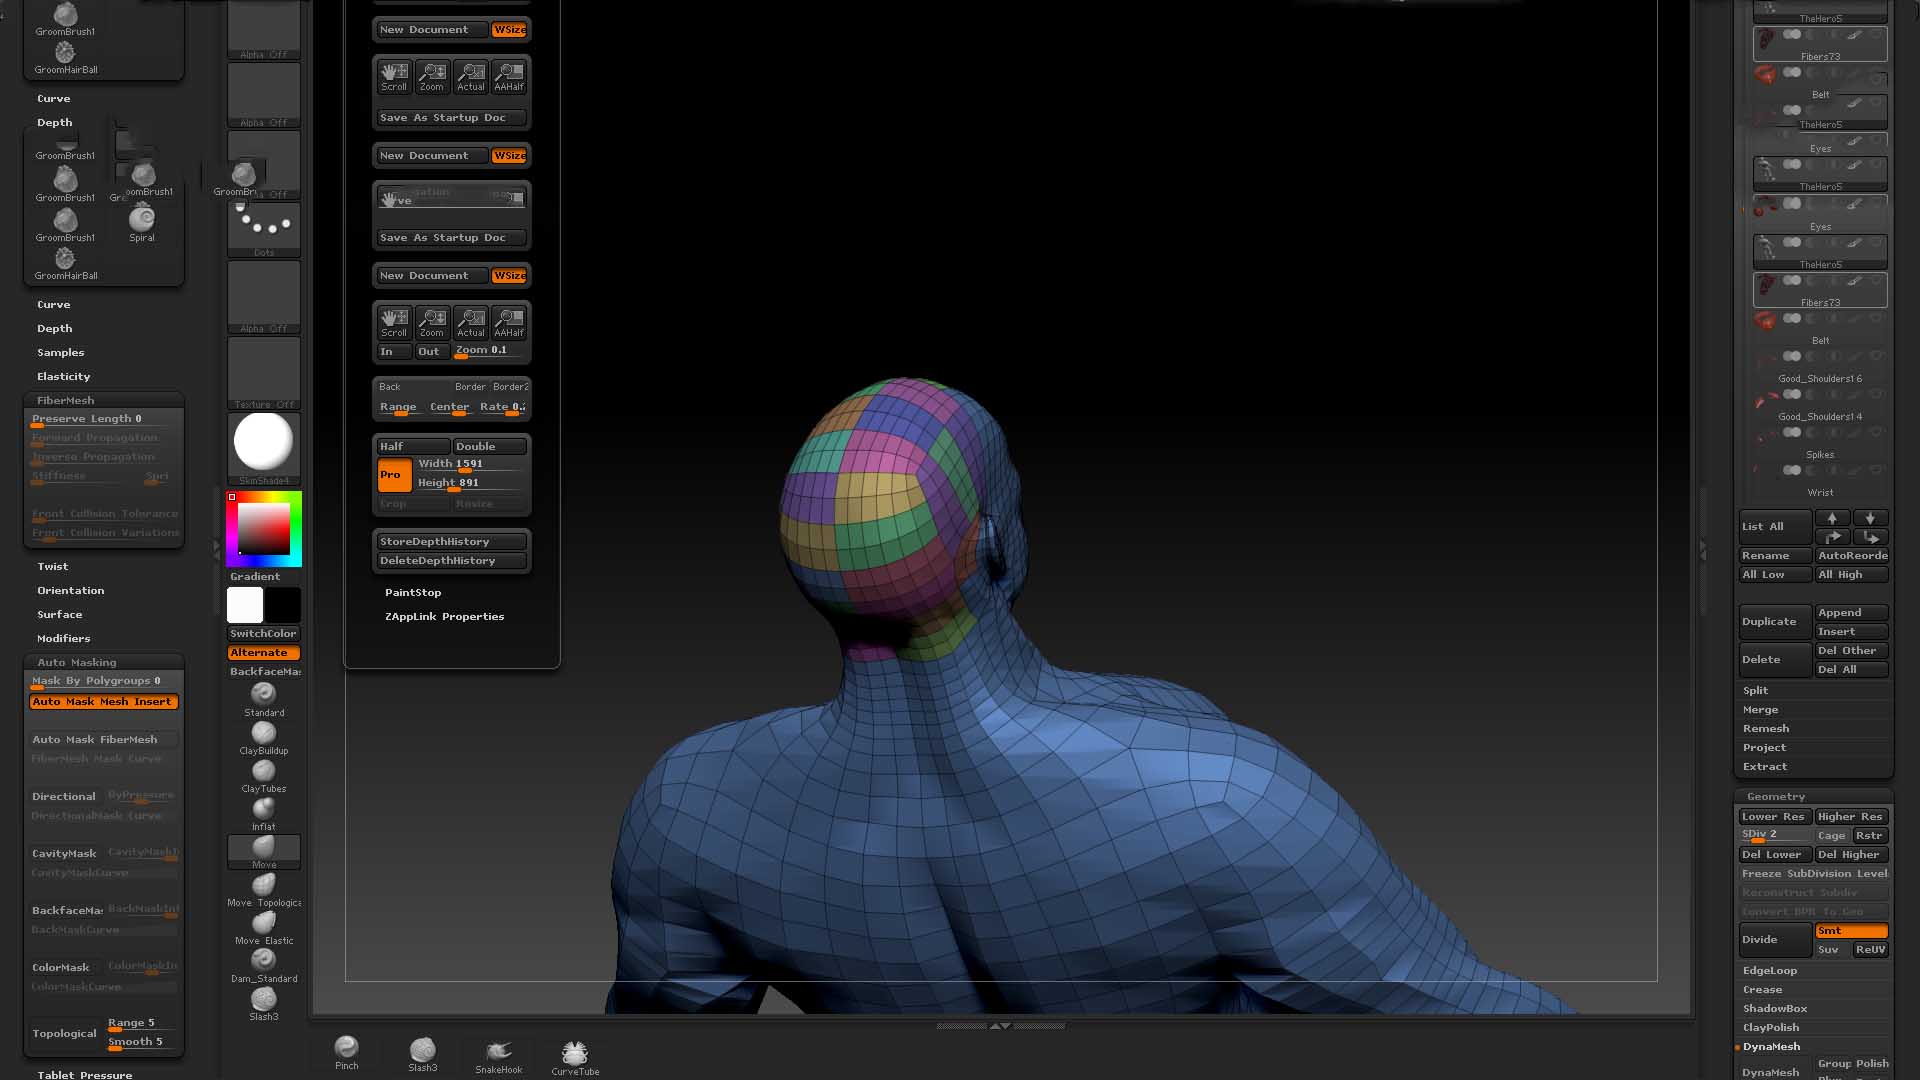Click the Divide button
1920x1080 pixels.
(1775, 940)
